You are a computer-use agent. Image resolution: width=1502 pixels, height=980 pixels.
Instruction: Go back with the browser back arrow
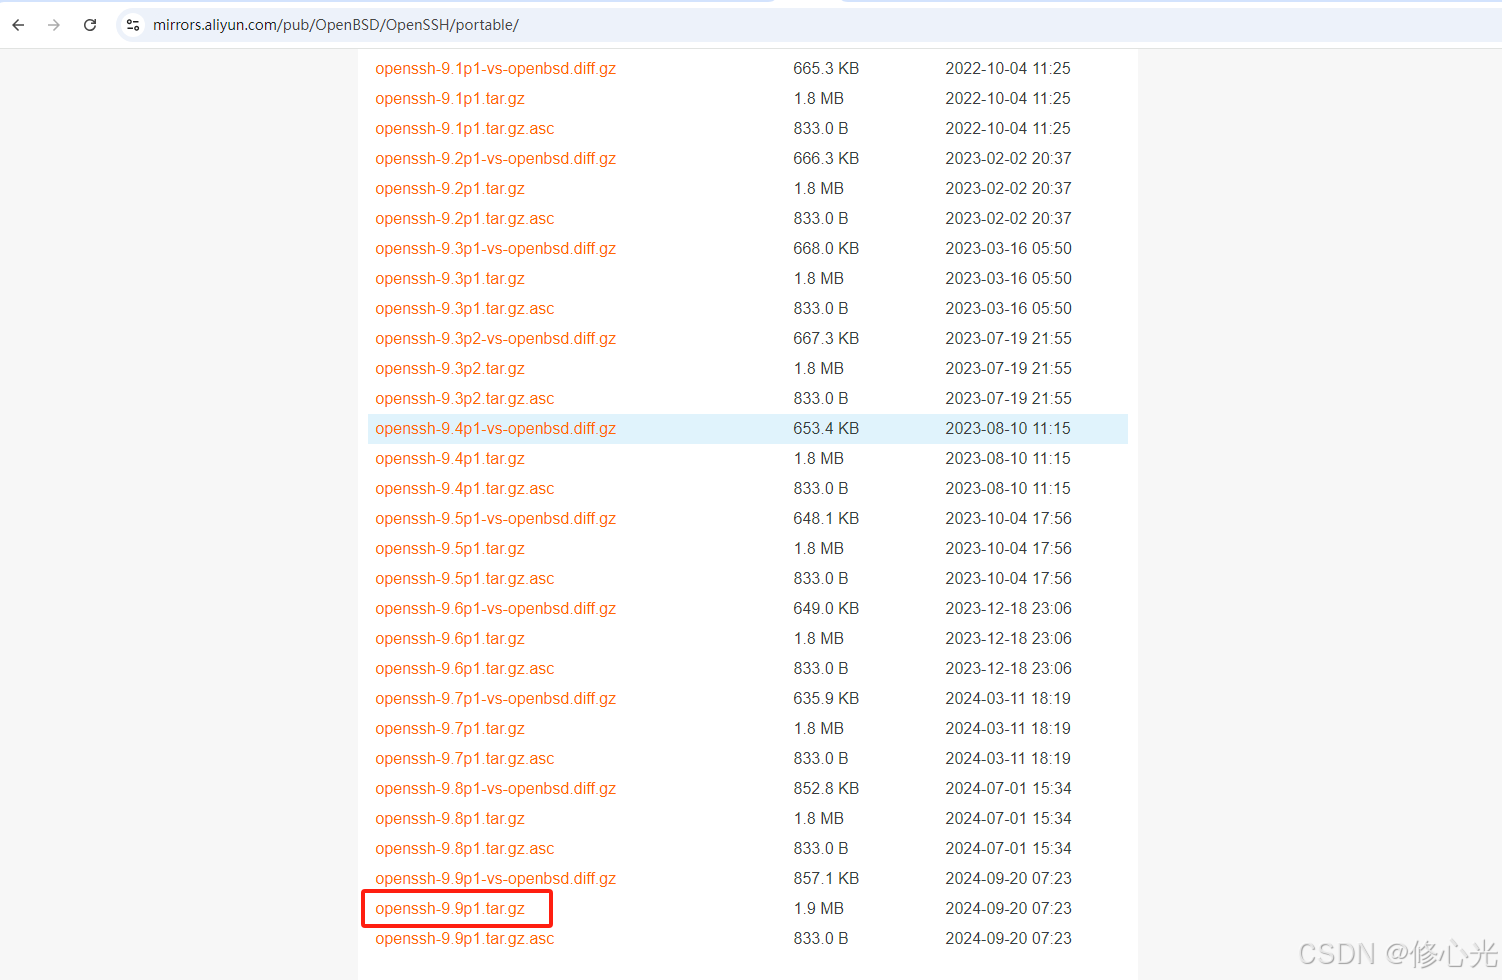click(x=18, y=25)
